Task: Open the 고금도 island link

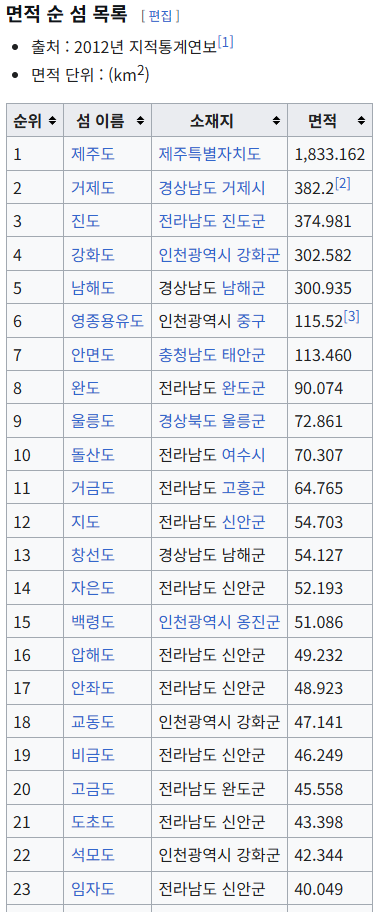Action: point(93,789)
